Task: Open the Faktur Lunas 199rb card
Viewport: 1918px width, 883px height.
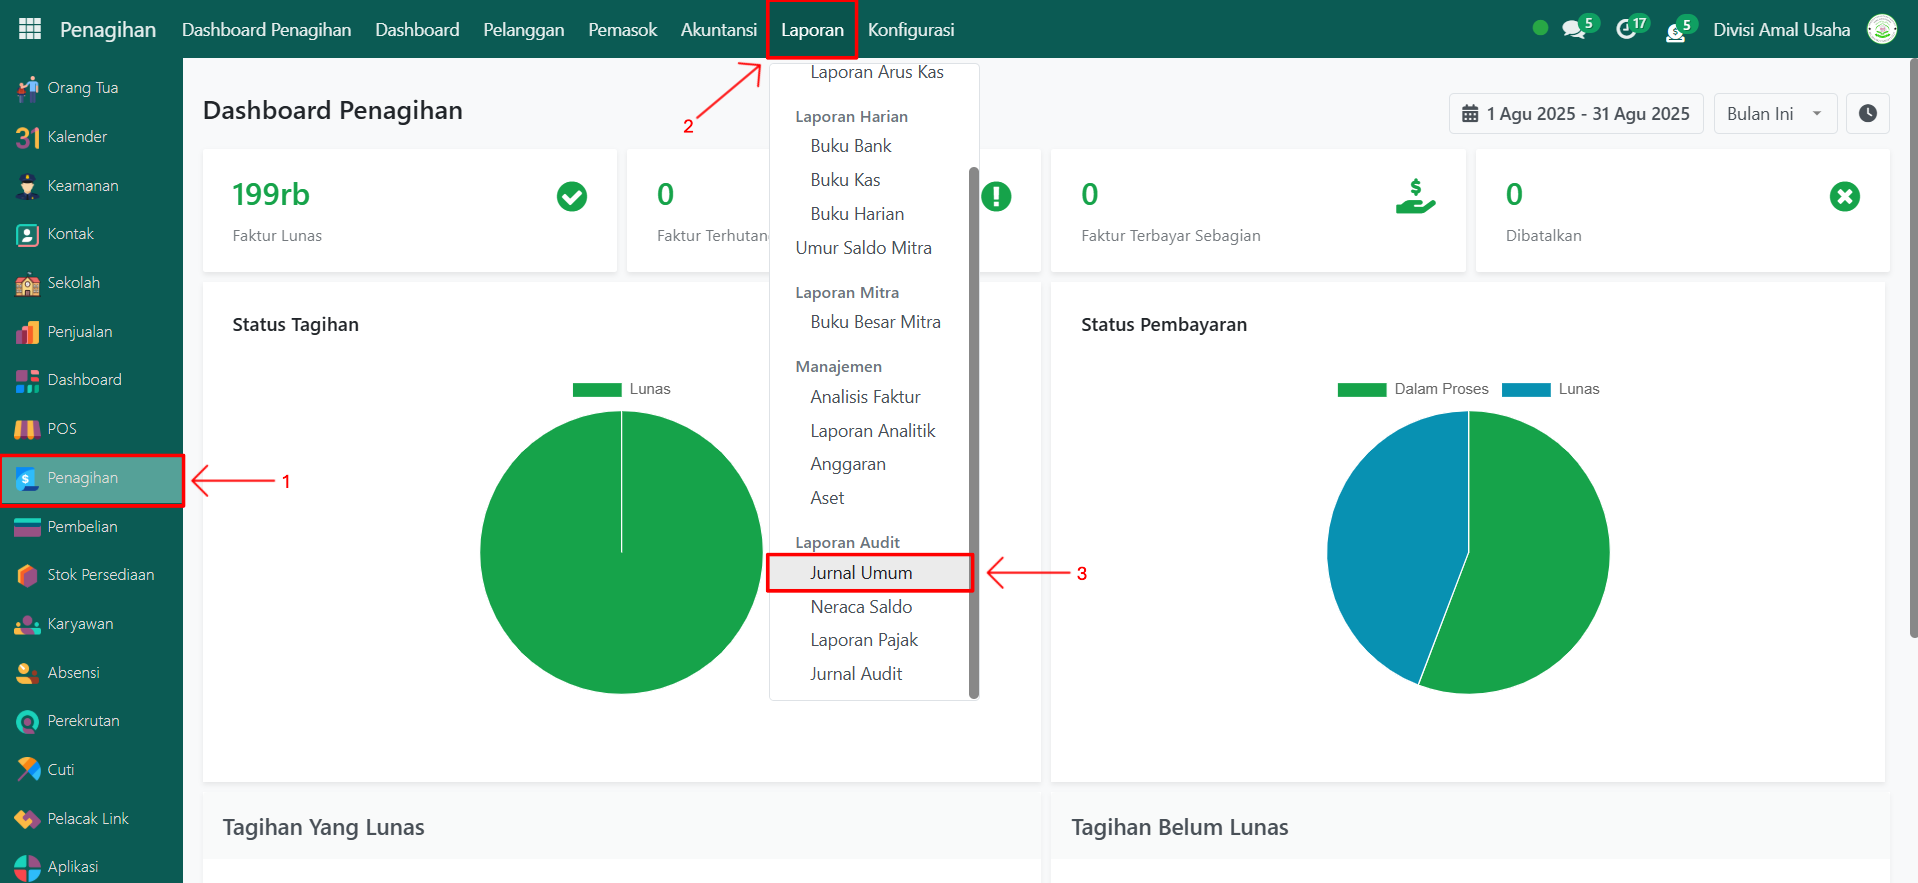Action: coord(409,211)
